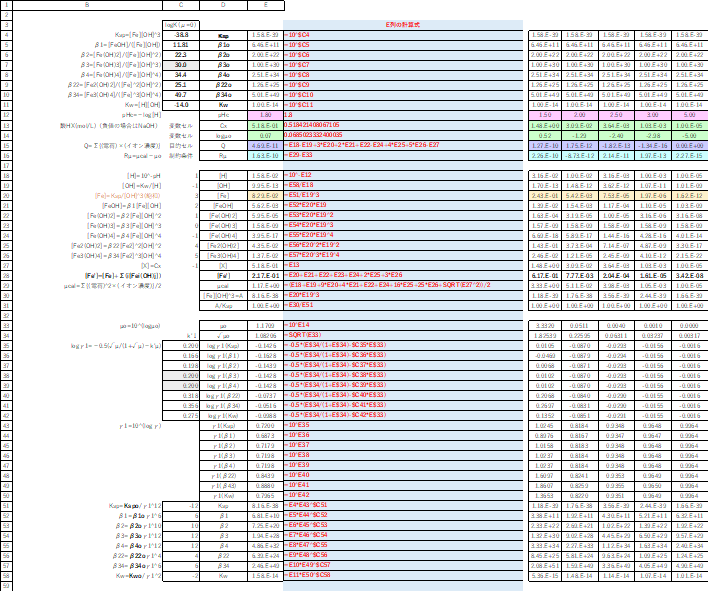
Task: Click the bold 6.17.E-01 cell
Action: 545,275
